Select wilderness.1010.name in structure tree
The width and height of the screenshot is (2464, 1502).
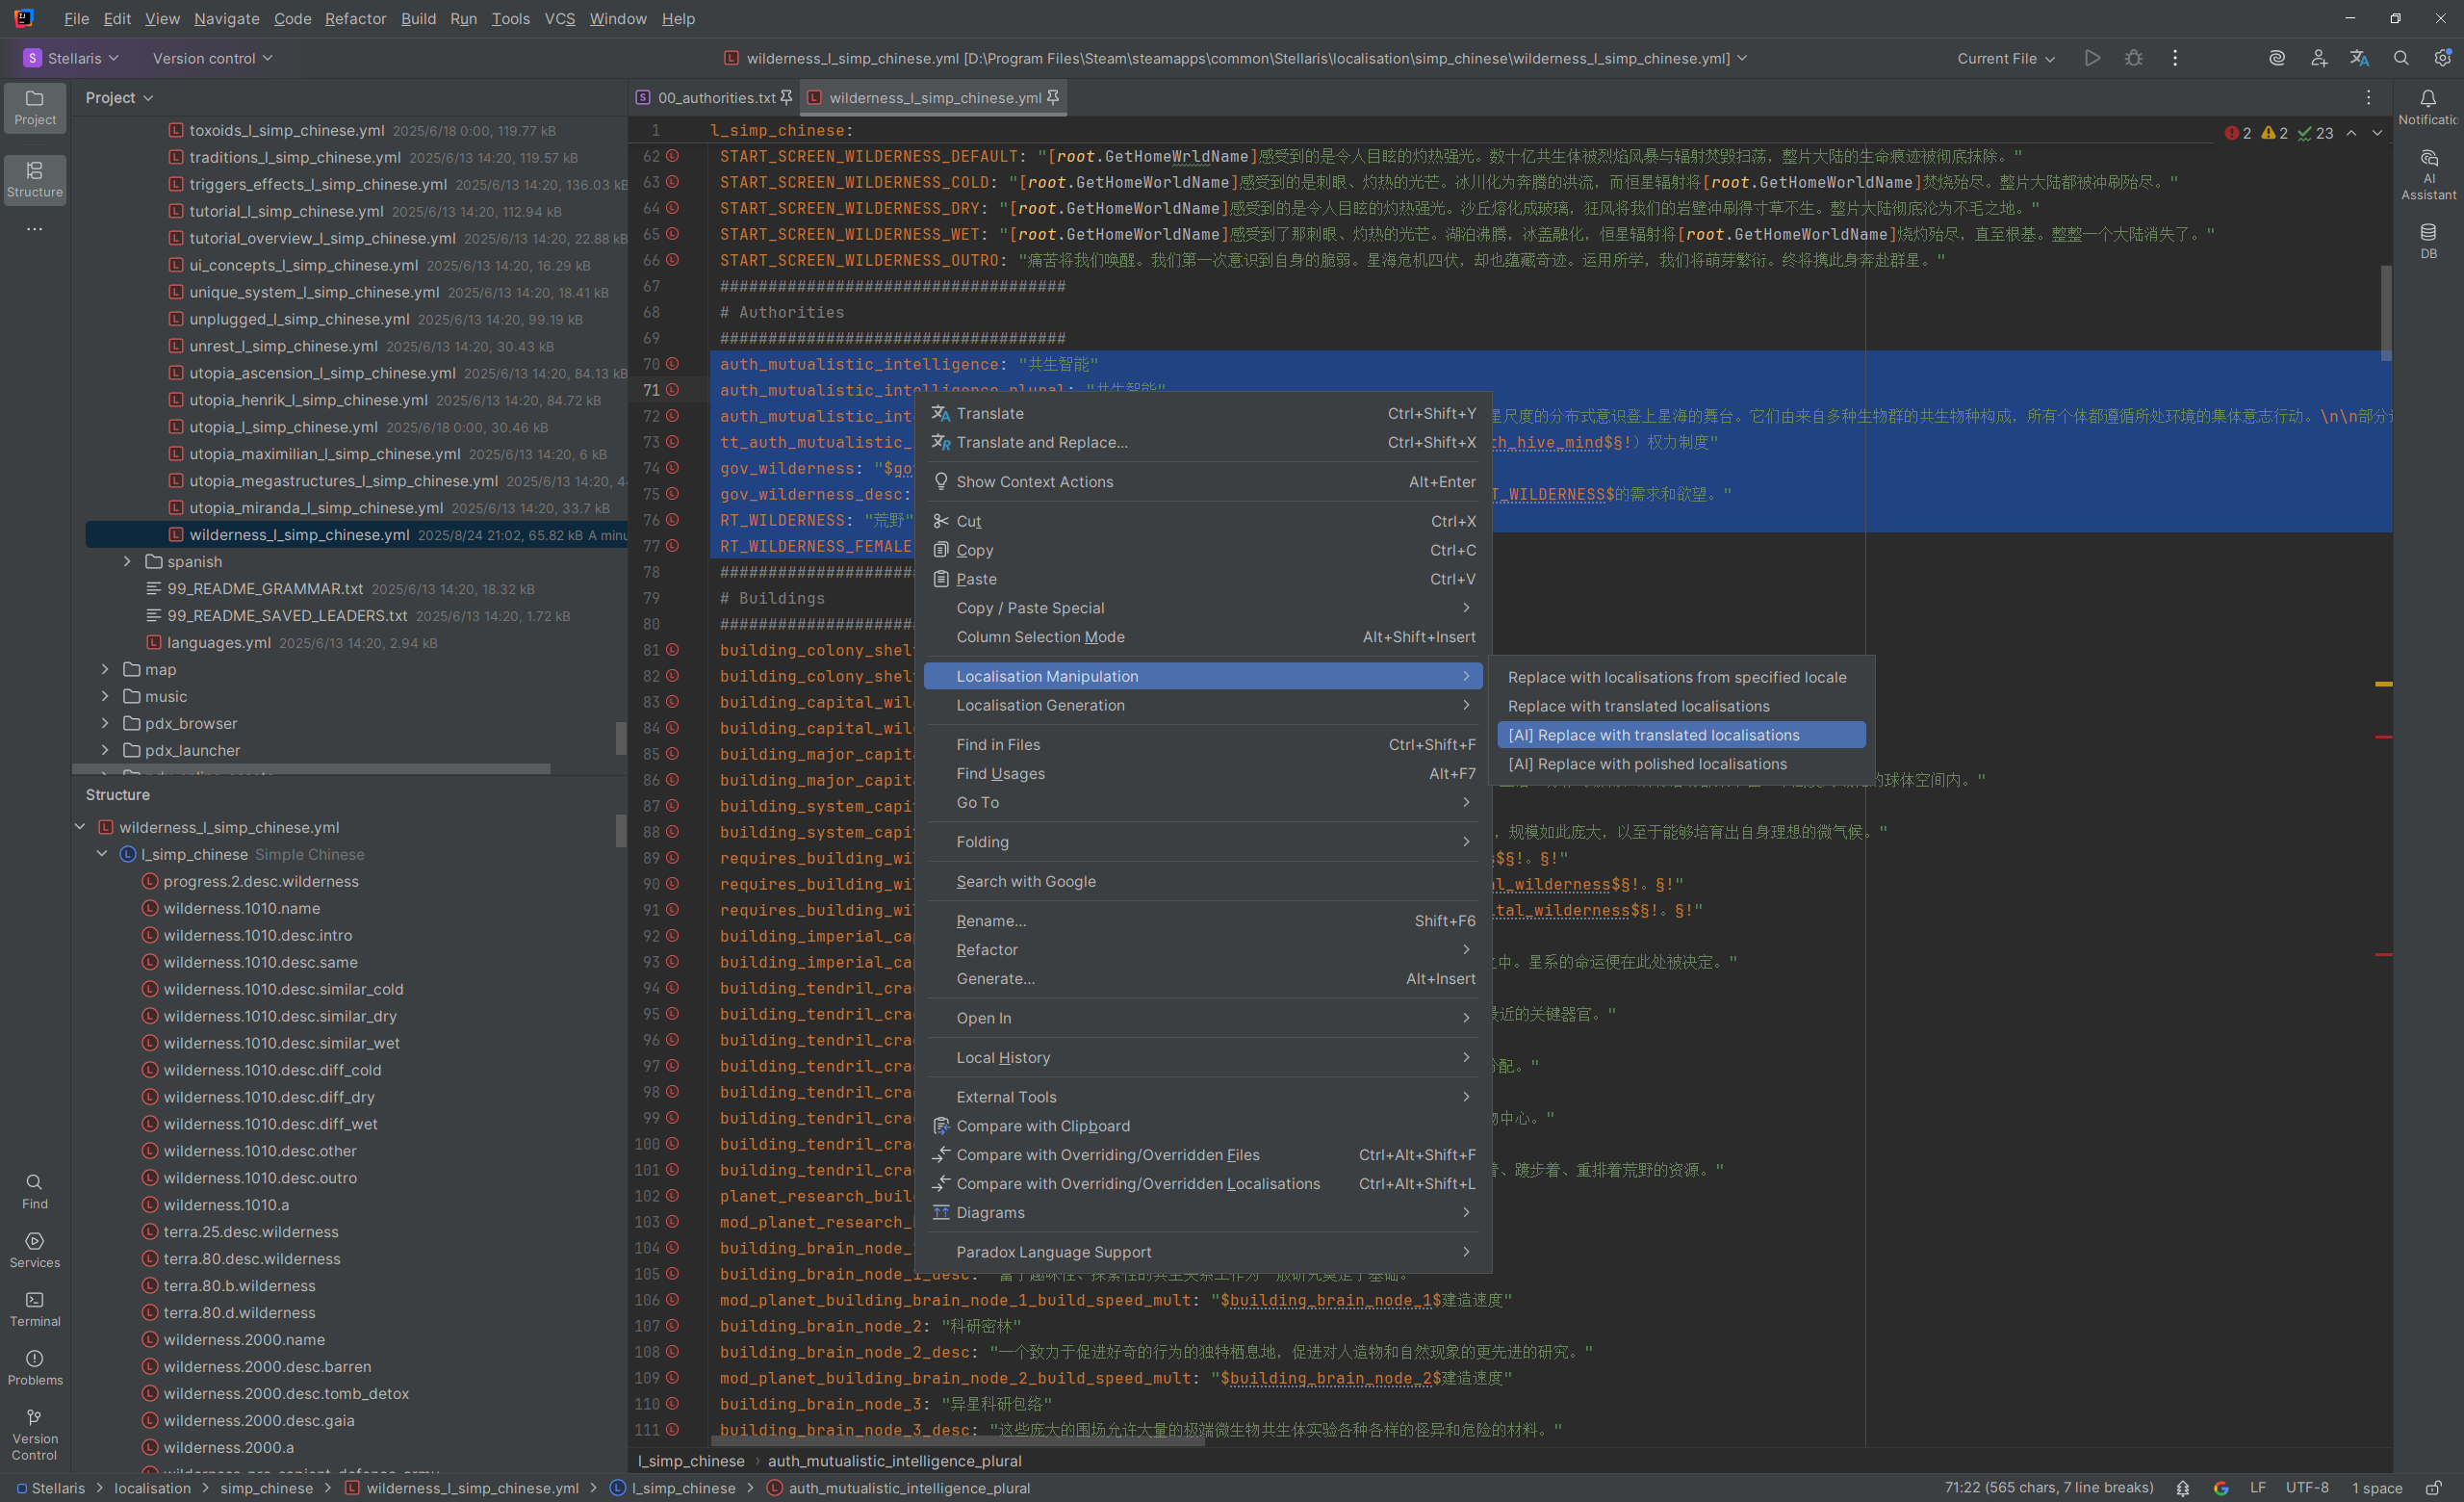242,908
